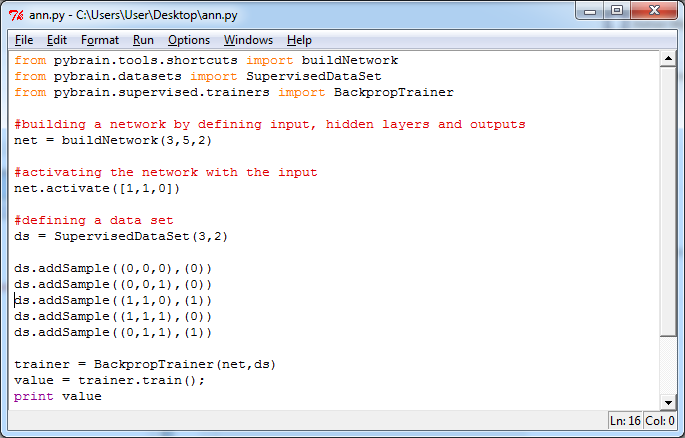
Task: Minimize the ann.py window
Action: click(x=590, y=11)
